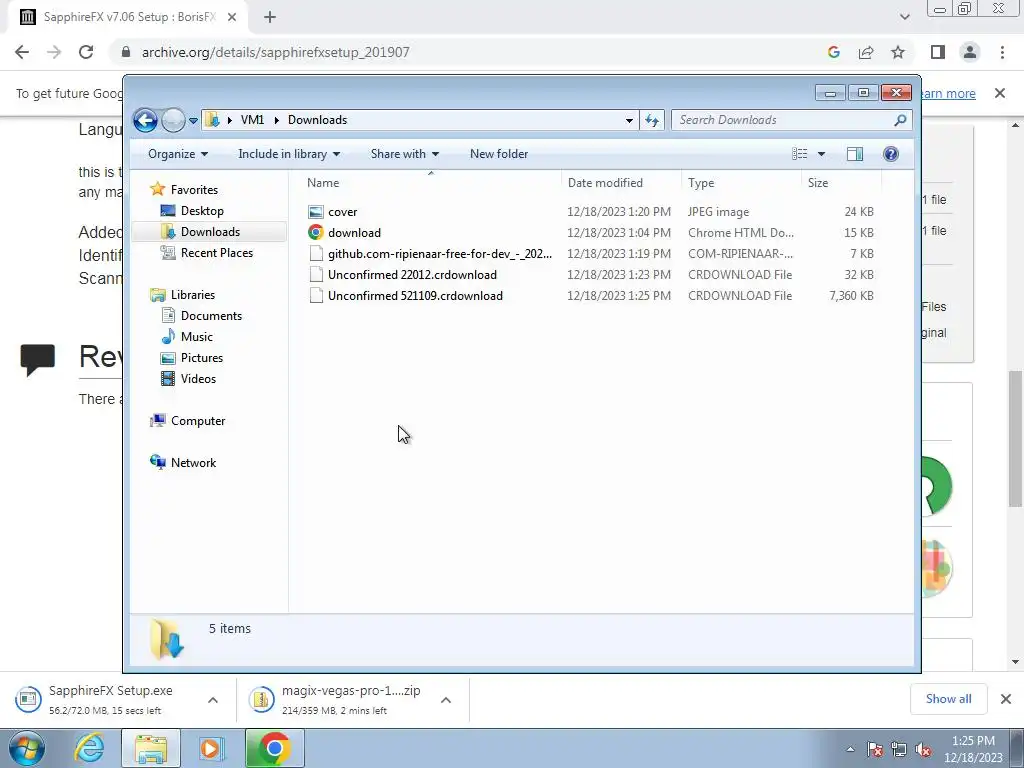Sort files by Date modified column
Image resolution: width=1024 pixels, height=768 pixels.
coord(621,183)
